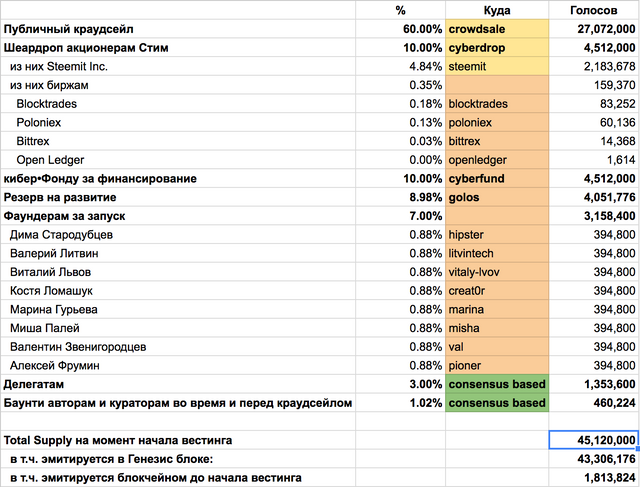
Task: Select the 'misha' account cell
Action: tap(497, 328)
